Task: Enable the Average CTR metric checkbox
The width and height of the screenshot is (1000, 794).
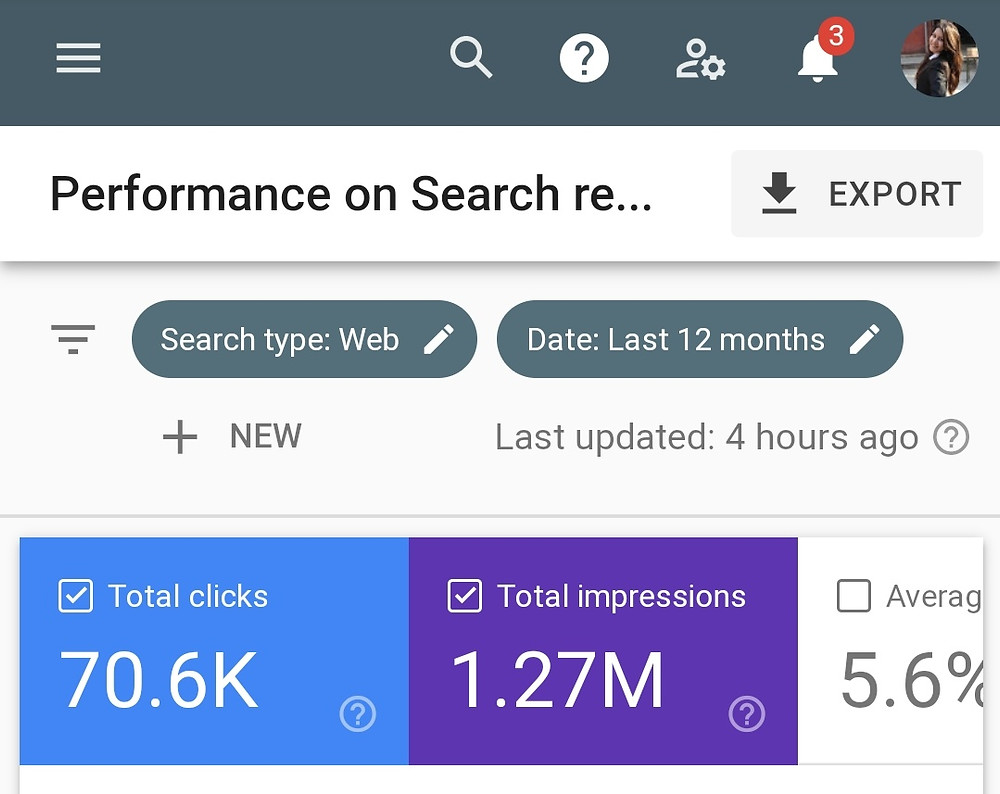Action: tap(855, 596)
